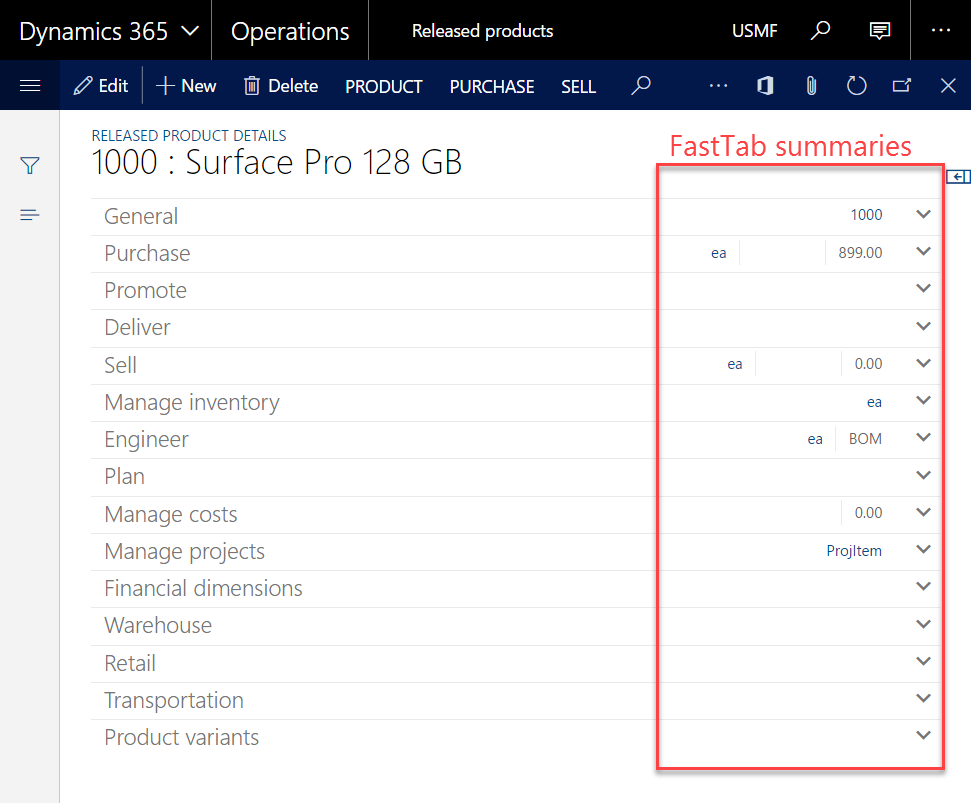Open form in new window icon
The image size is (971, 803).
coord(901,86)
